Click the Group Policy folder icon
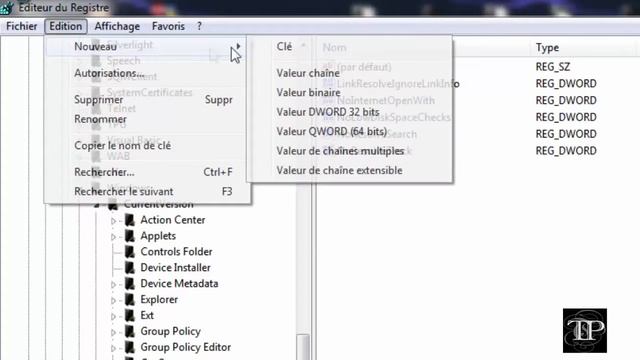640x360 pixels. pyautogui.click(x=130, y=332)
